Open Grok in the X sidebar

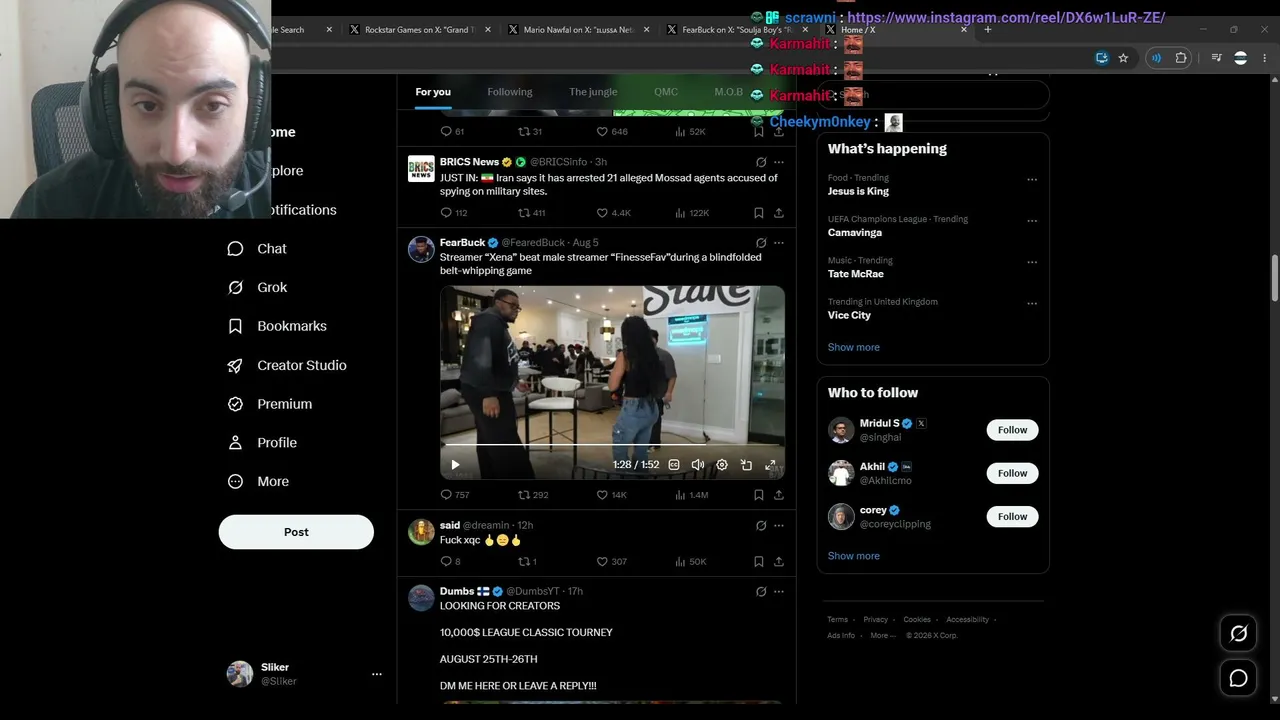pos(257,288)
